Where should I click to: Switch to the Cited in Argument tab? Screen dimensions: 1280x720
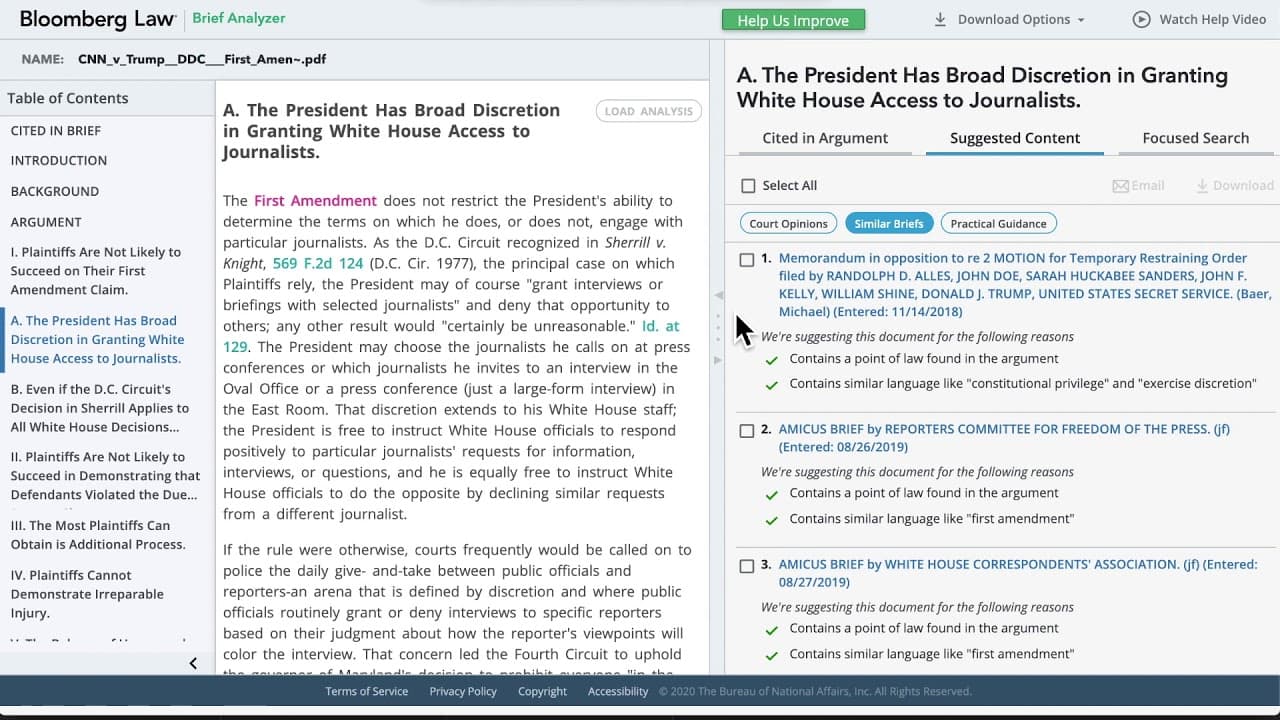(x=825, y=138)
